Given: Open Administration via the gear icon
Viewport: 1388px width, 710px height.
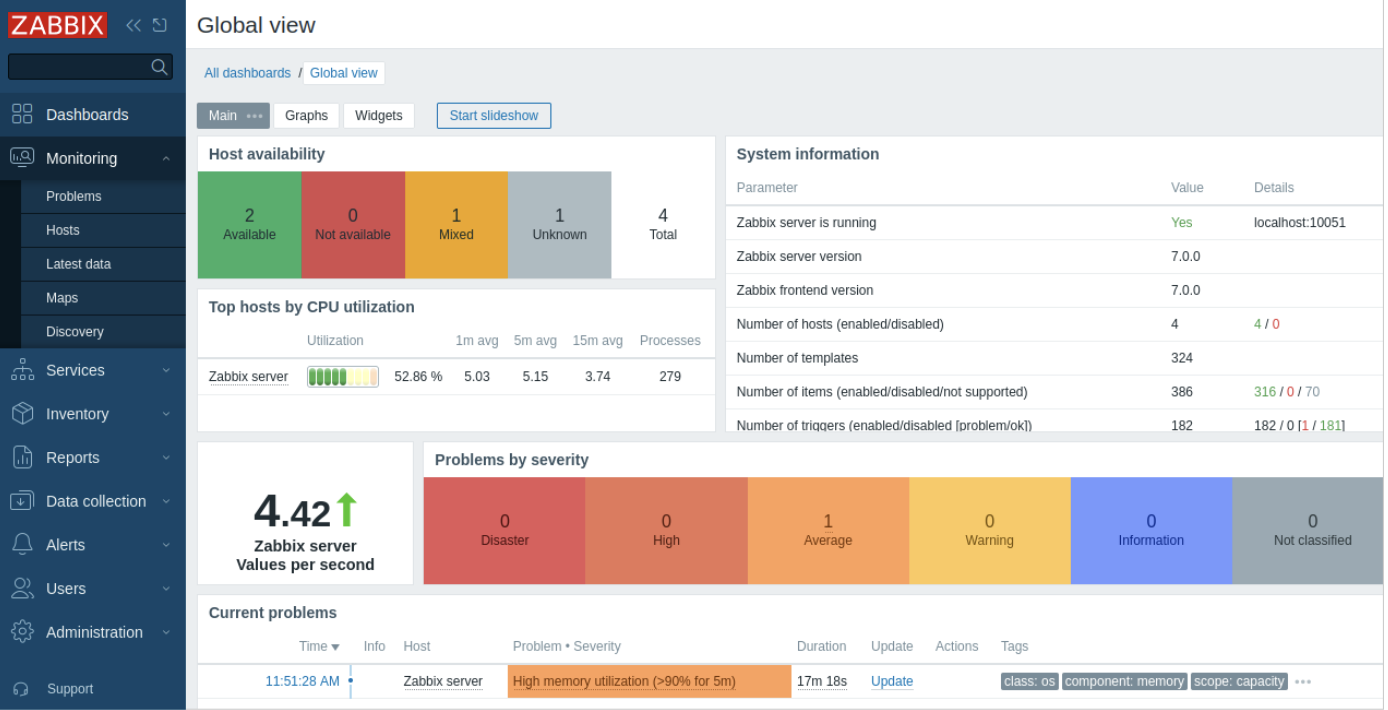Looking at the screenshot, I should click(22, 632).
